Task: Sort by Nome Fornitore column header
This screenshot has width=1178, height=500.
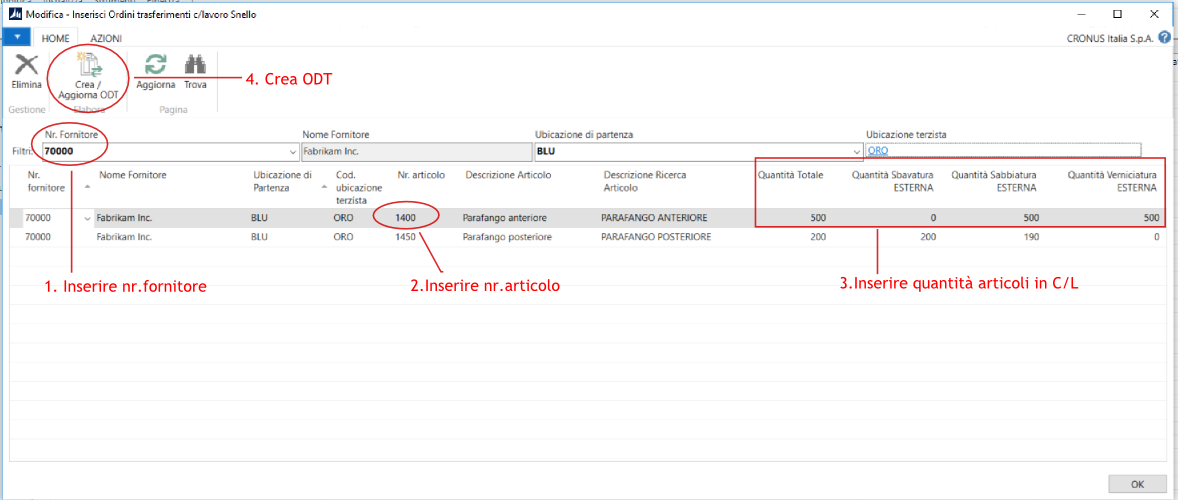Action: pos(132,175)
